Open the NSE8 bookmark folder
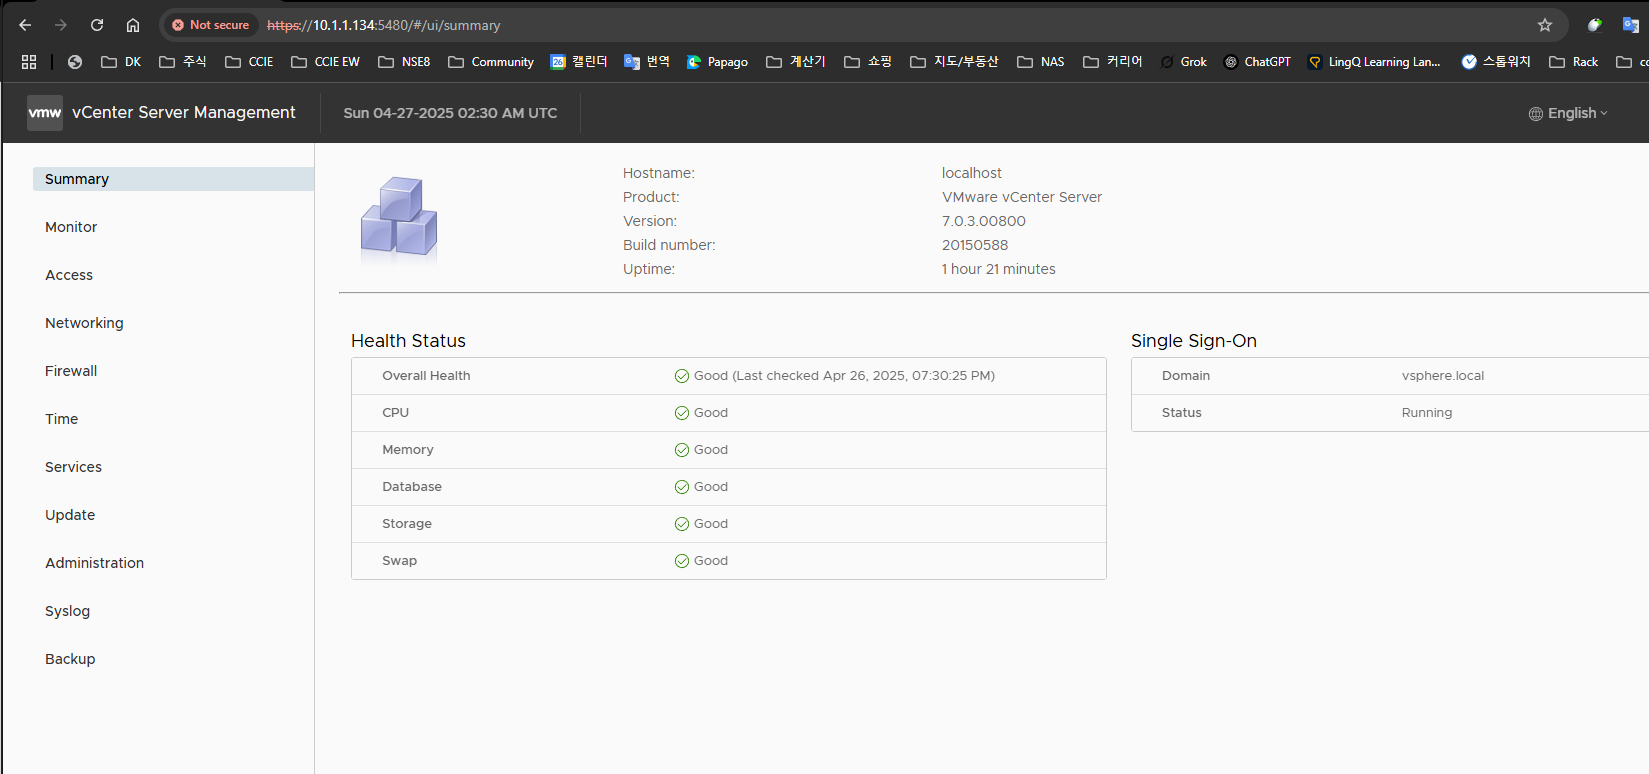The height and width of the screenshot is (774, 1649). click(x=404, y=62)
